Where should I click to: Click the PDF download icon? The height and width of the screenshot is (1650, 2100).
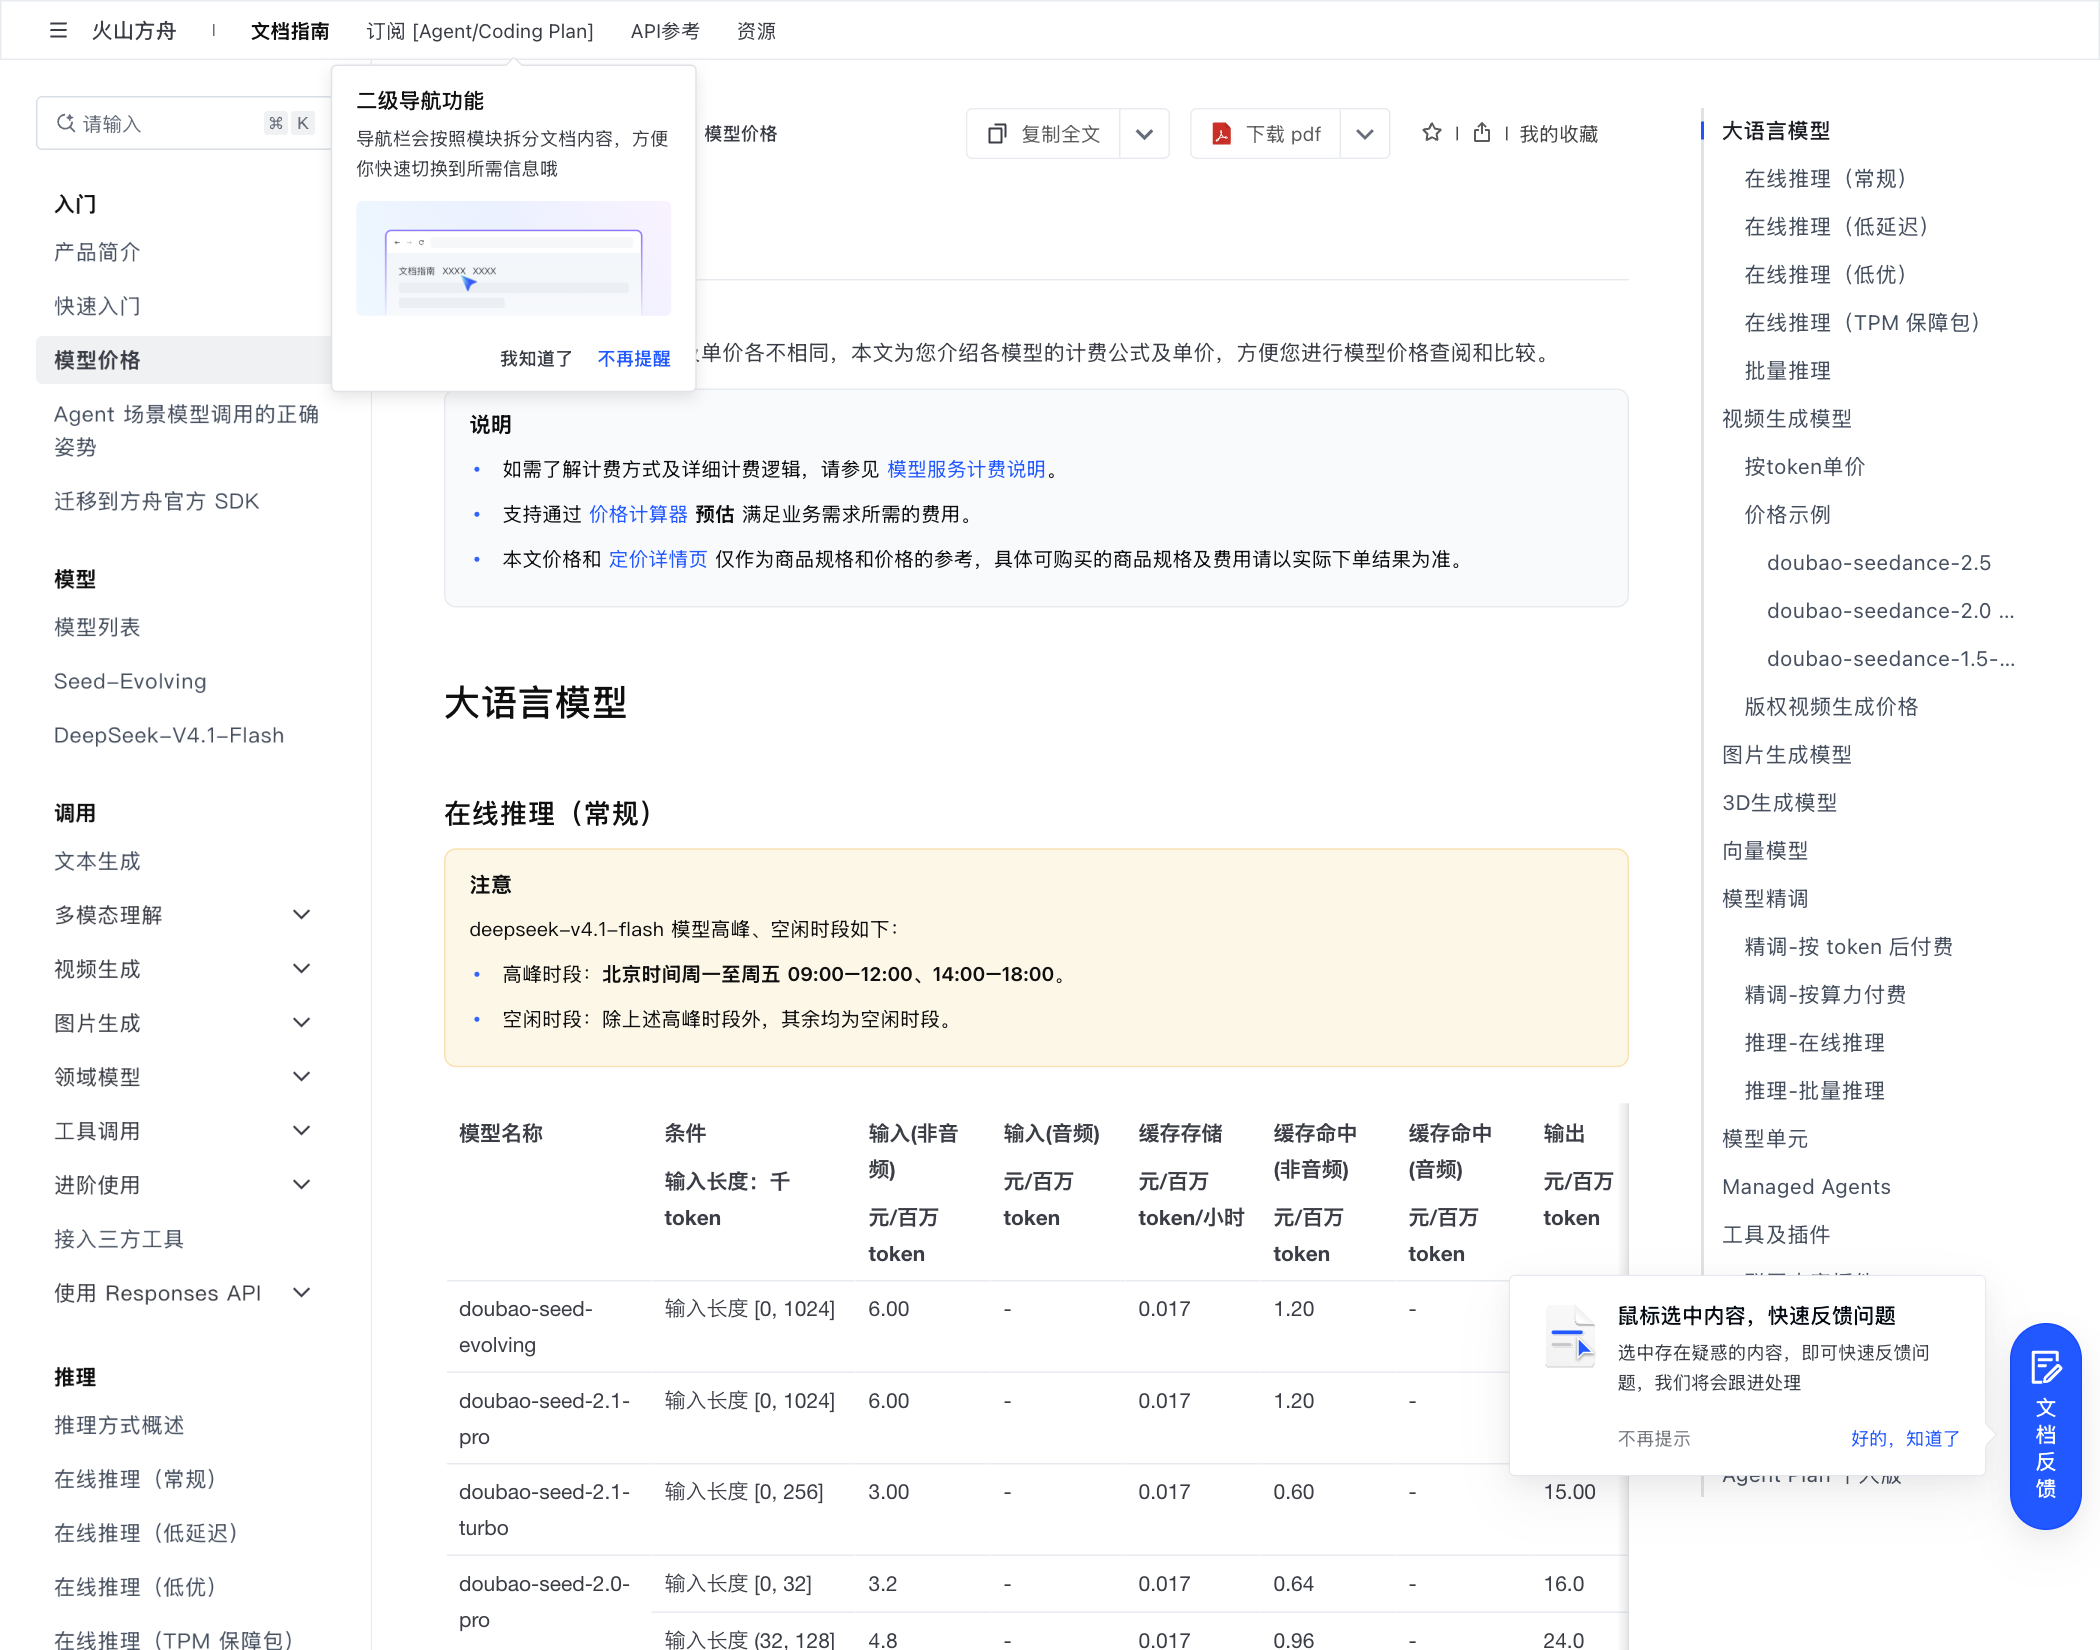pyautogui.click(x=1221, y=134)
